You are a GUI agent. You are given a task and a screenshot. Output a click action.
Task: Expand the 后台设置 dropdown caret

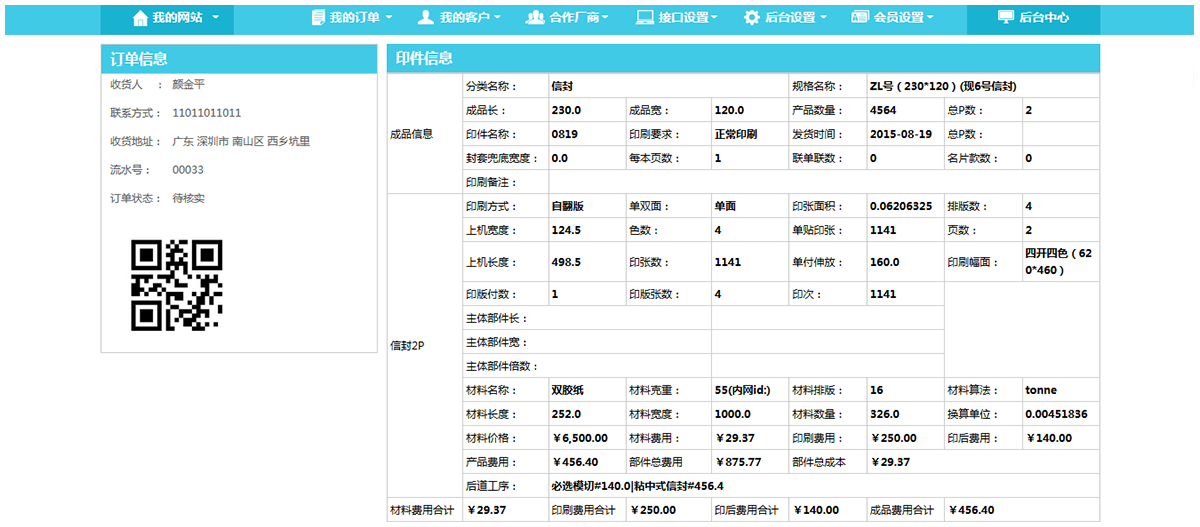point(823,18)
